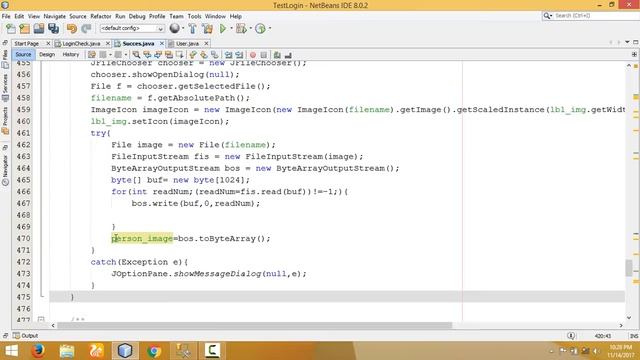Click the Undo arrow icon
640x360 pixels.
[x=72, y=29]
